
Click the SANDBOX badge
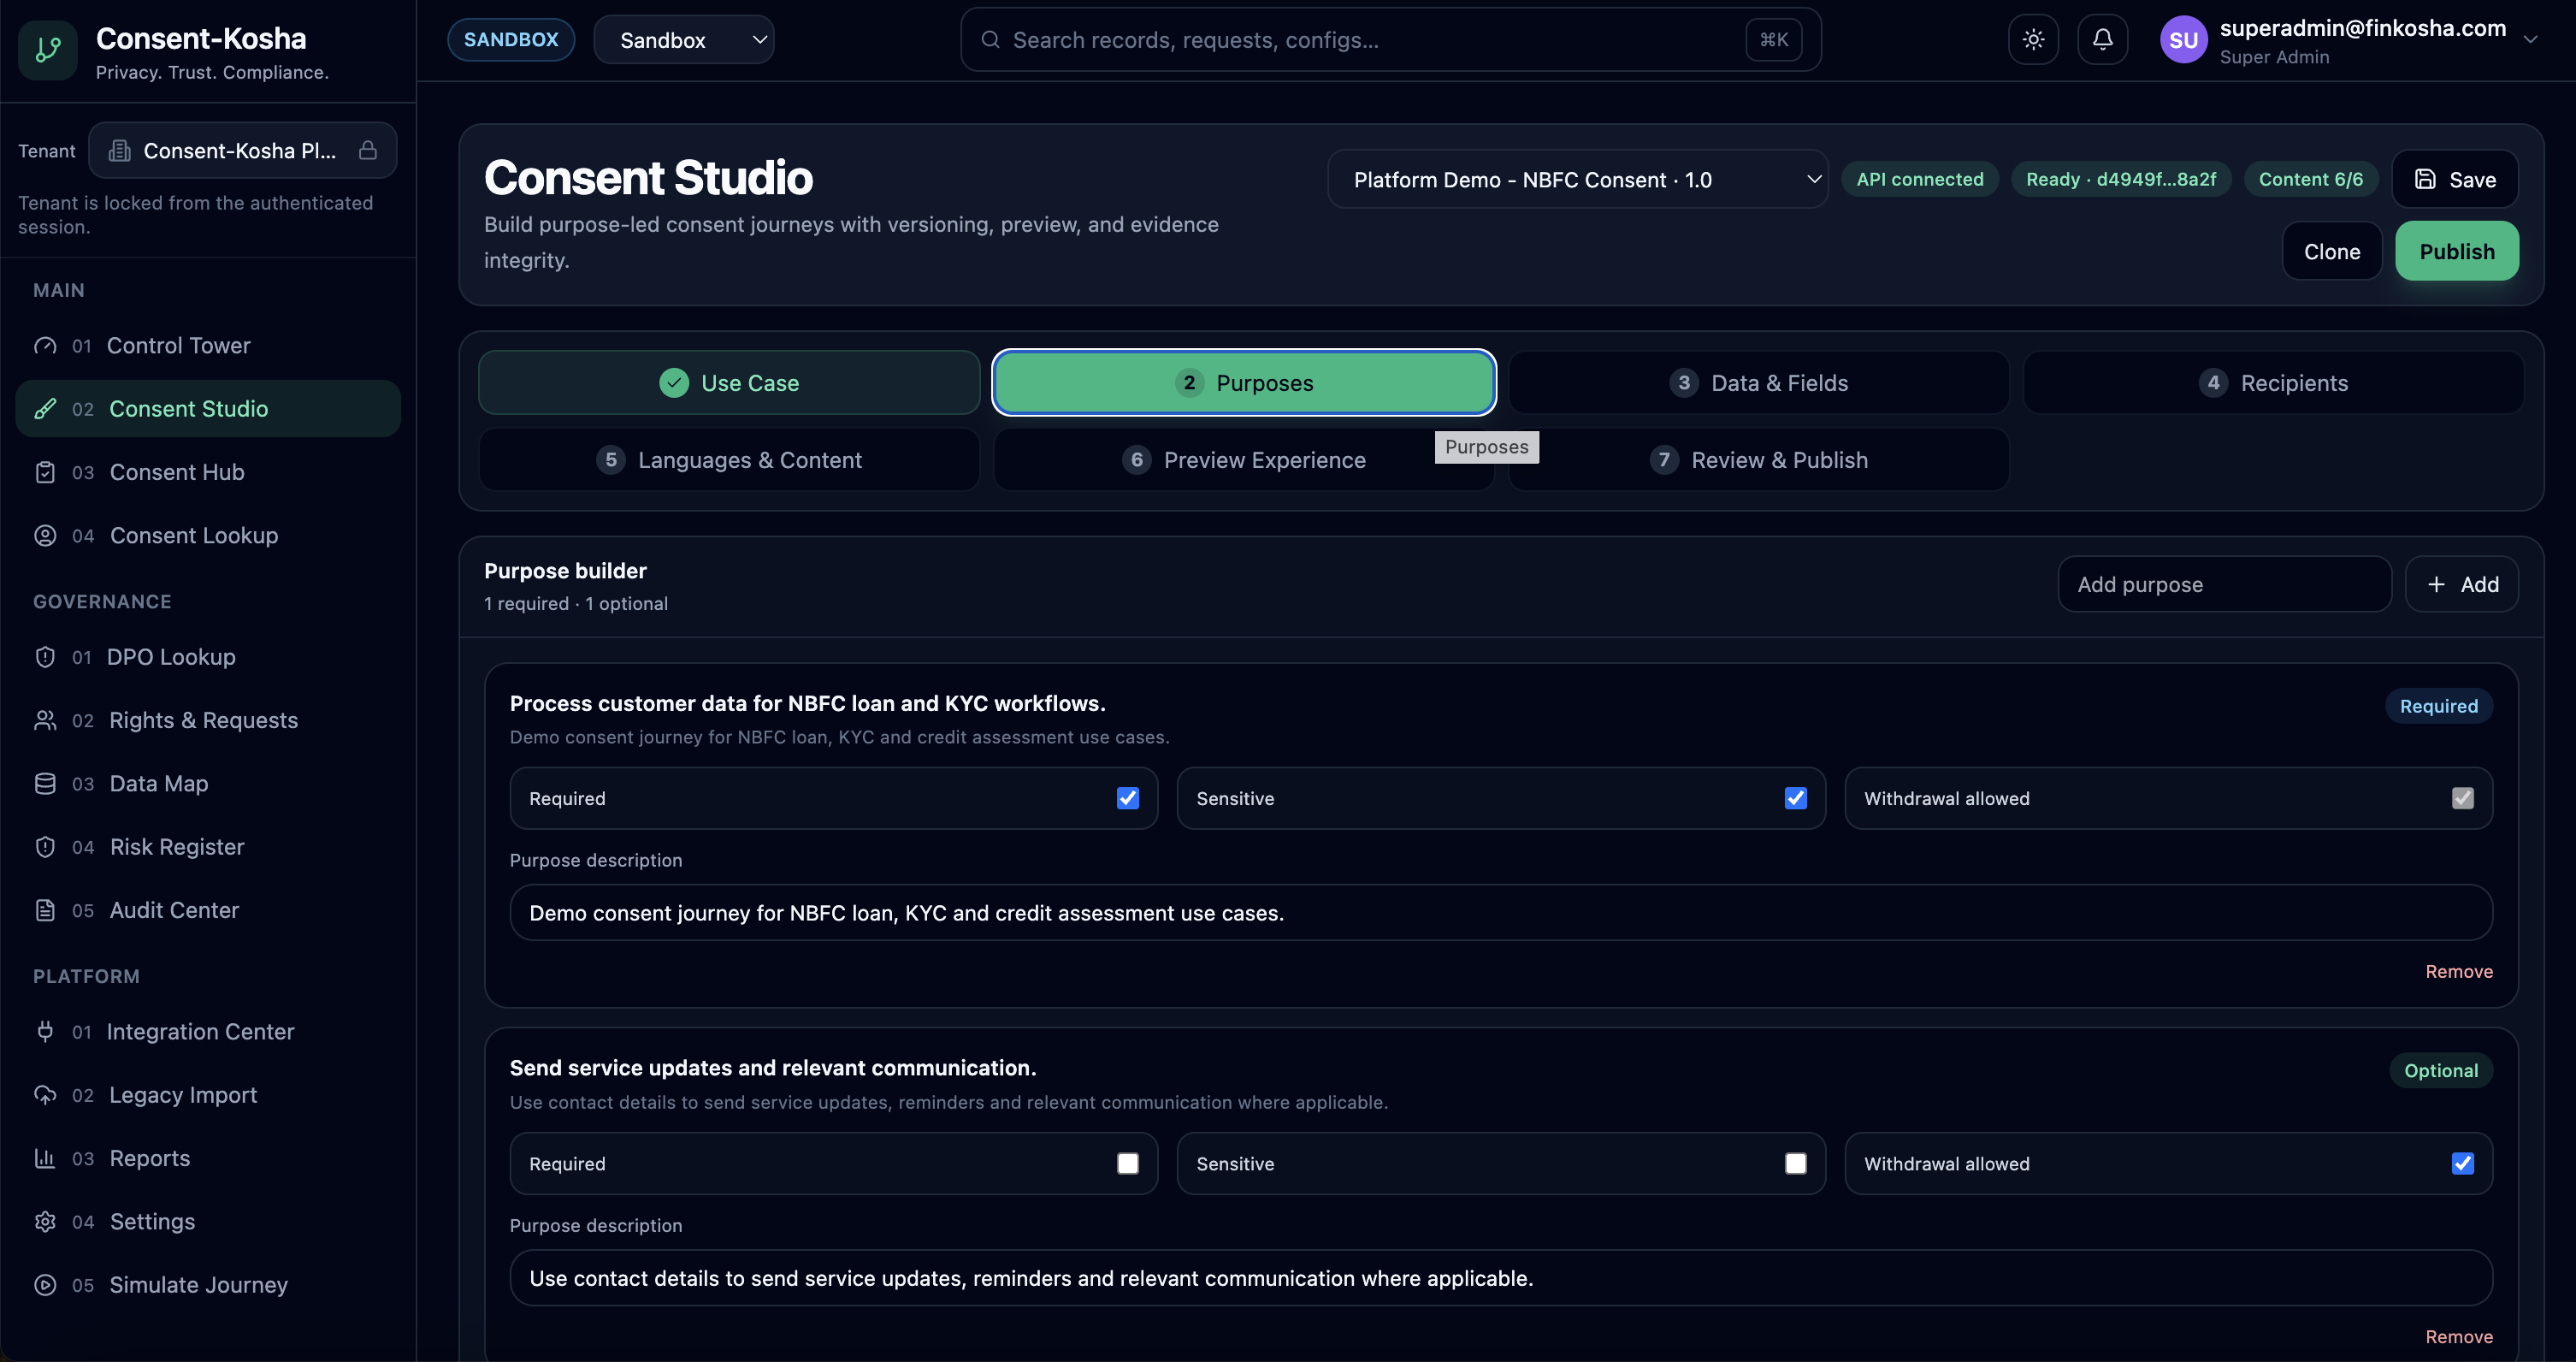(511, 39)
